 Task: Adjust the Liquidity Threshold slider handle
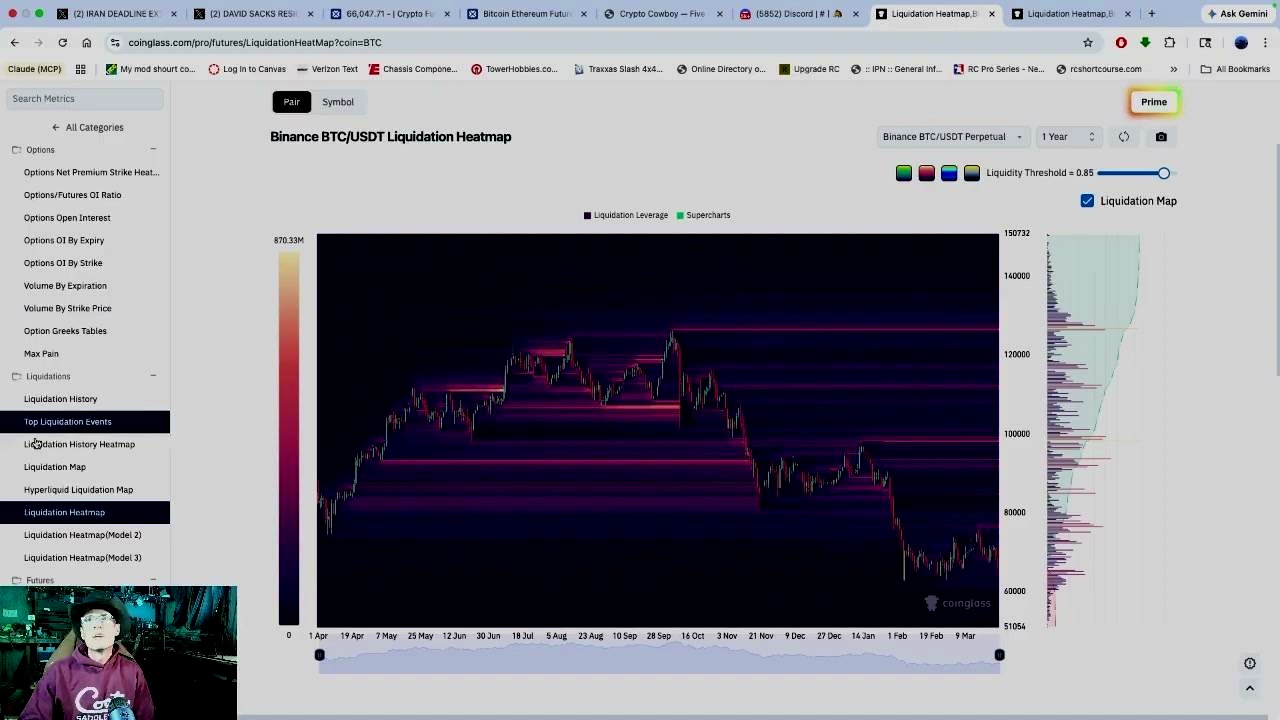(x=1164, y=173)
